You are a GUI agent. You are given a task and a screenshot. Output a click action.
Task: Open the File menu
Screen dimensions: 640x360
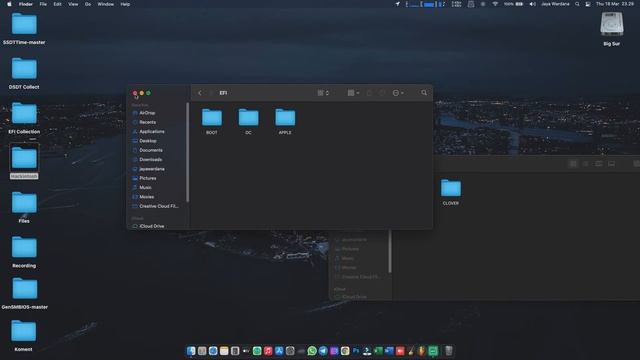(x=43, y=4)
